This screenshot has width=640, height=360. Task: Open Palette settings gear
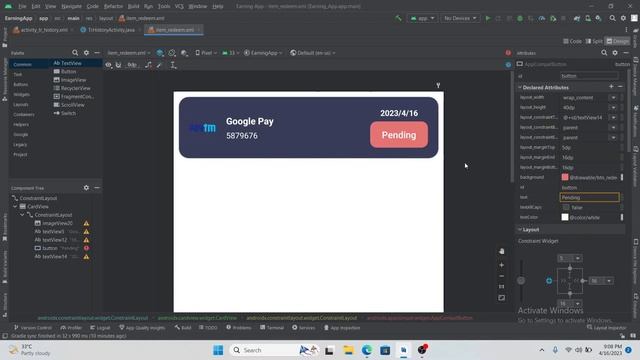(x=86, y=53)
